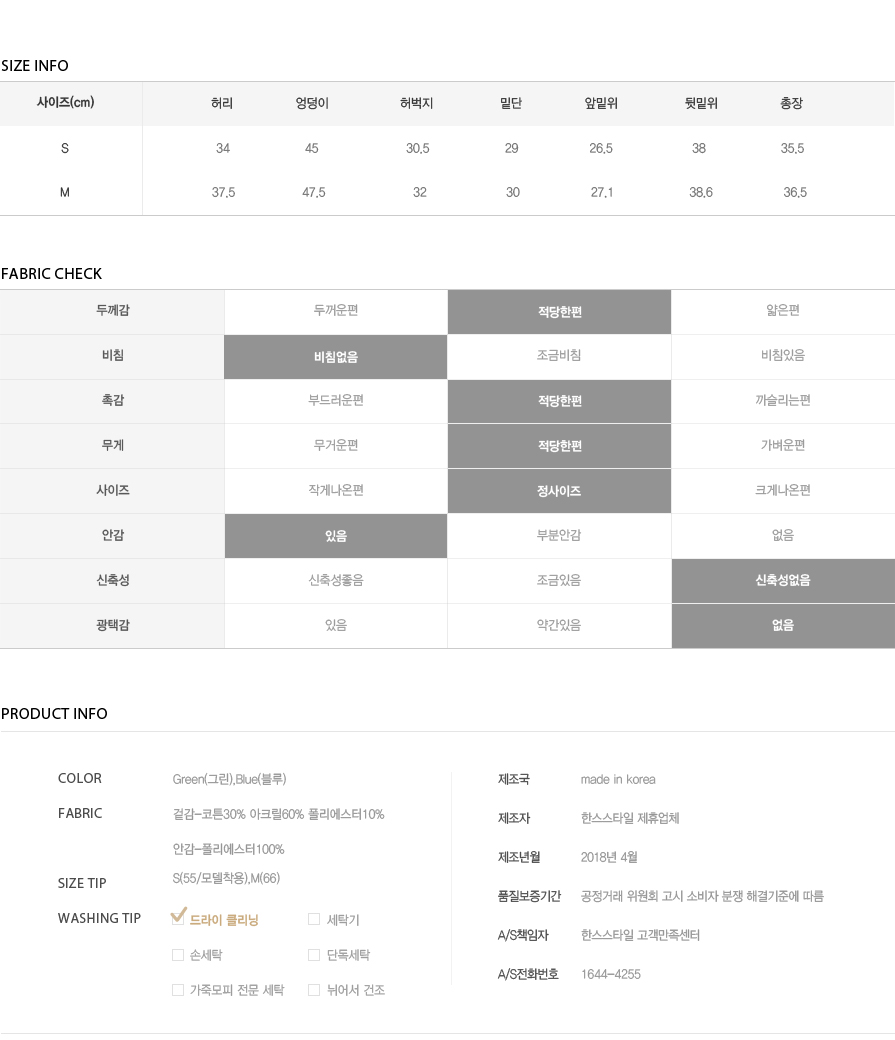
Task: Click the 총장 column header
Action: [x=792, y=103]
